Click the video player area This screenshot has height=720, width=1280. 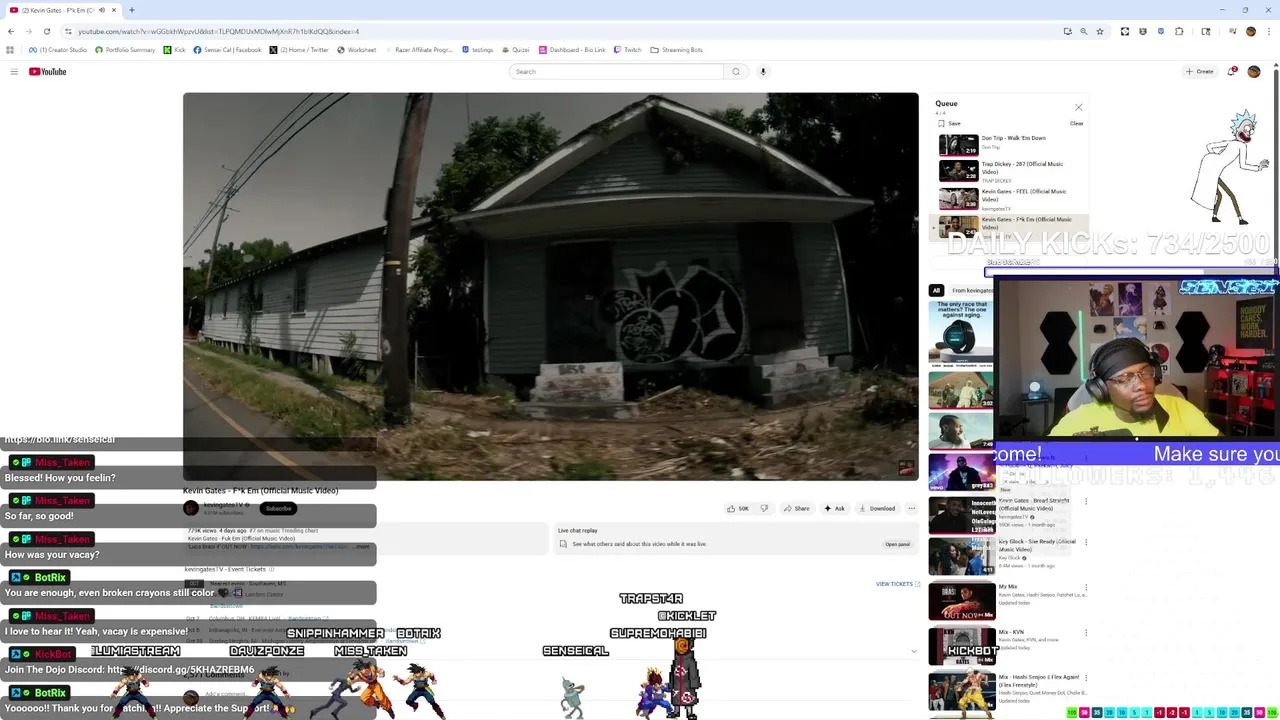[x=550, y=287]
